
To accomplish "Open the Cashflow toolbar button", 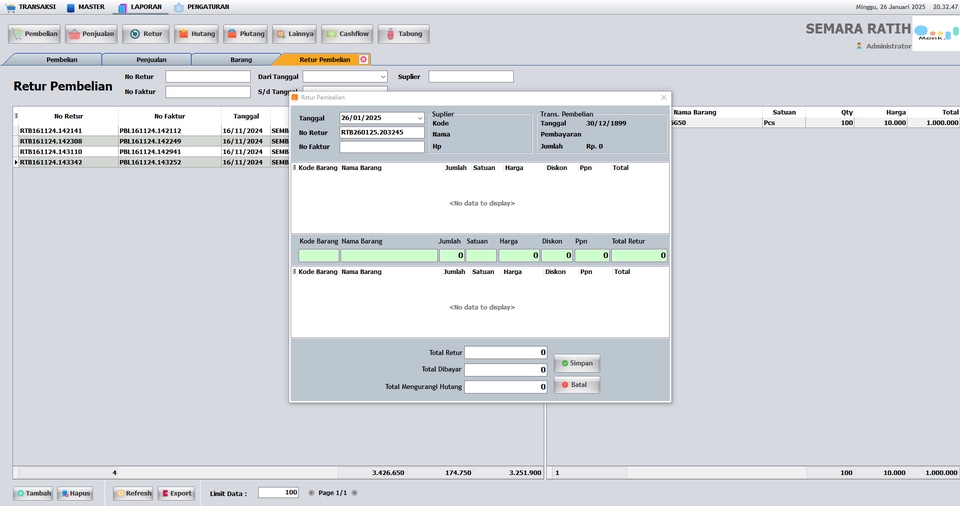I will tap(347, 34).
